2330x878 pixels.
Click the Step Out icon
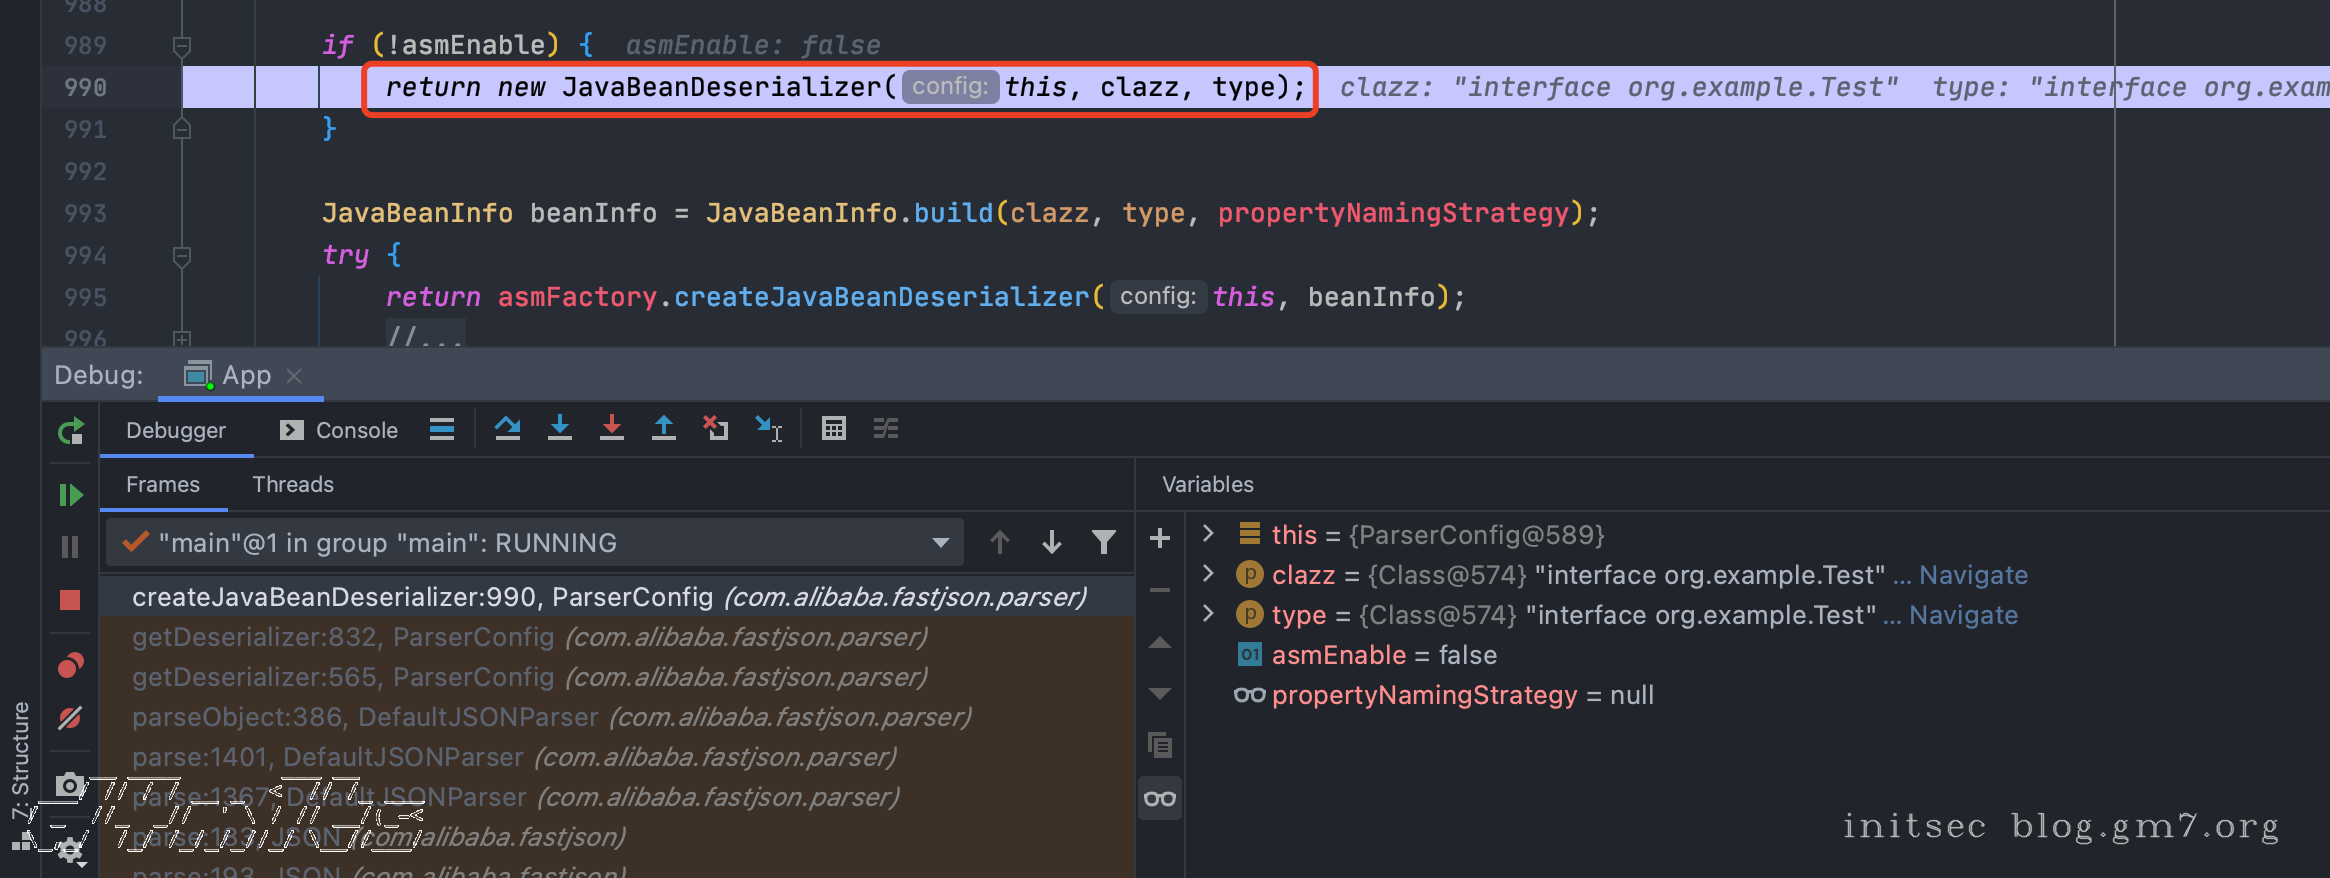(x=664, y=429)
